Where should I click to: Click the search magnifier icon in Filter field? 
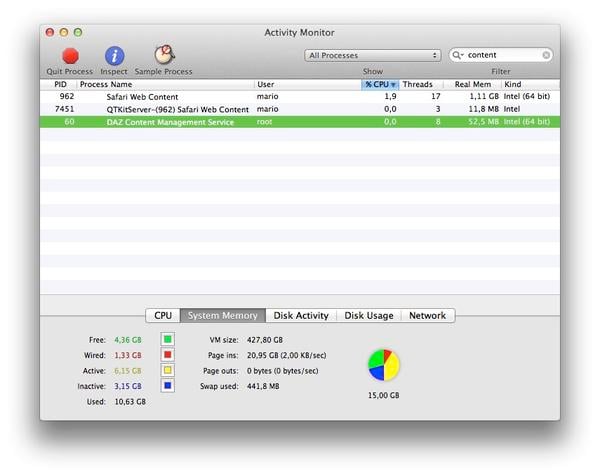click(458, 55)
